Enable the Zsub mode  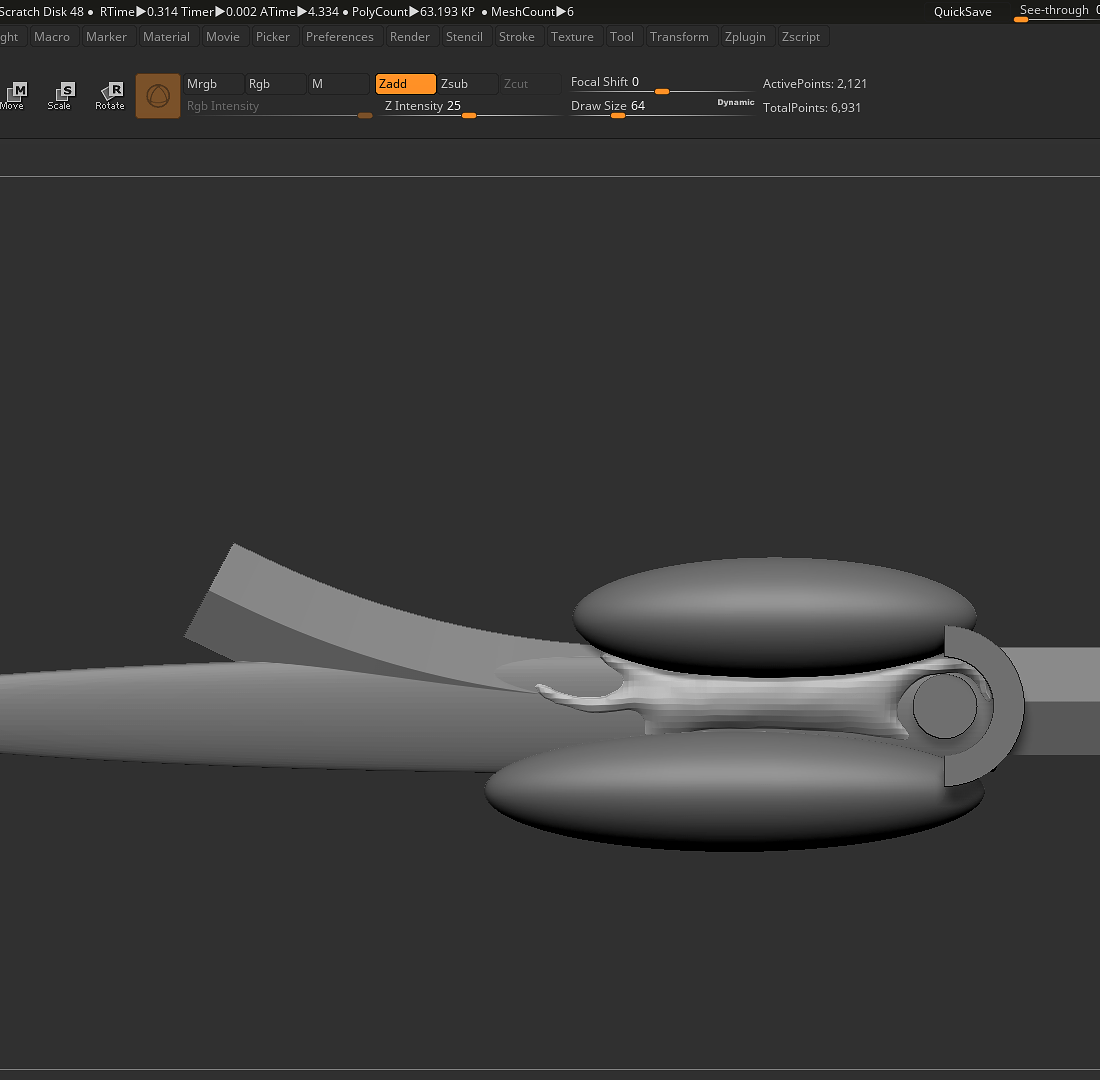(x=467, y=84)
